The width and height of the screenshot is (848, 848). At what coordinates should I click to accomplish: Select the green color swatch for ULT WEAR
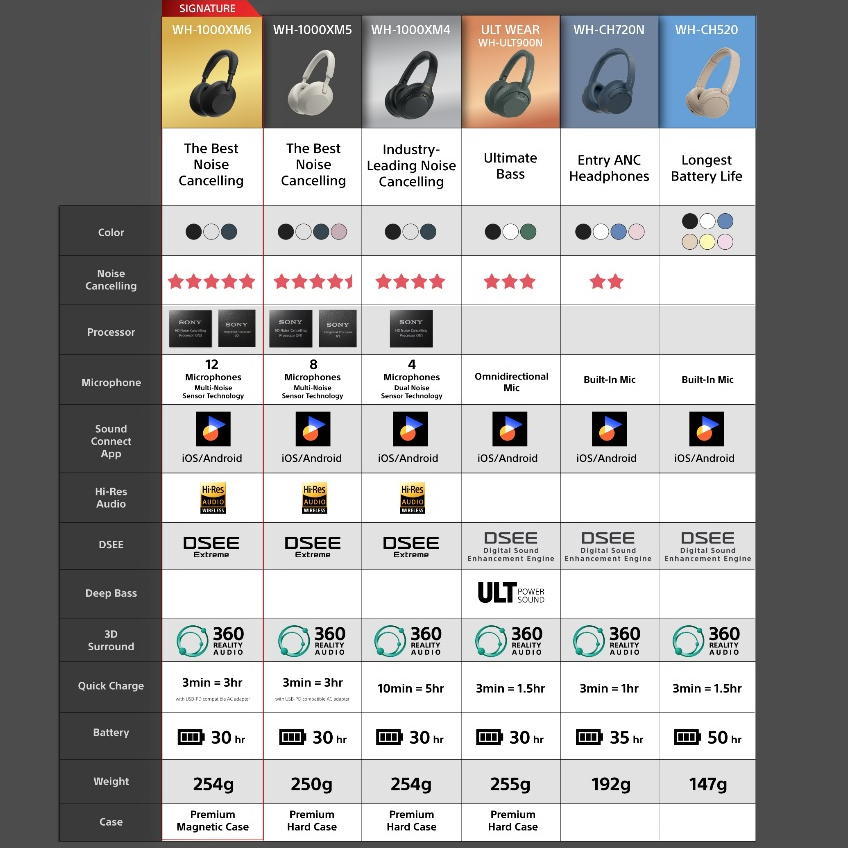[x=528, y=232]
